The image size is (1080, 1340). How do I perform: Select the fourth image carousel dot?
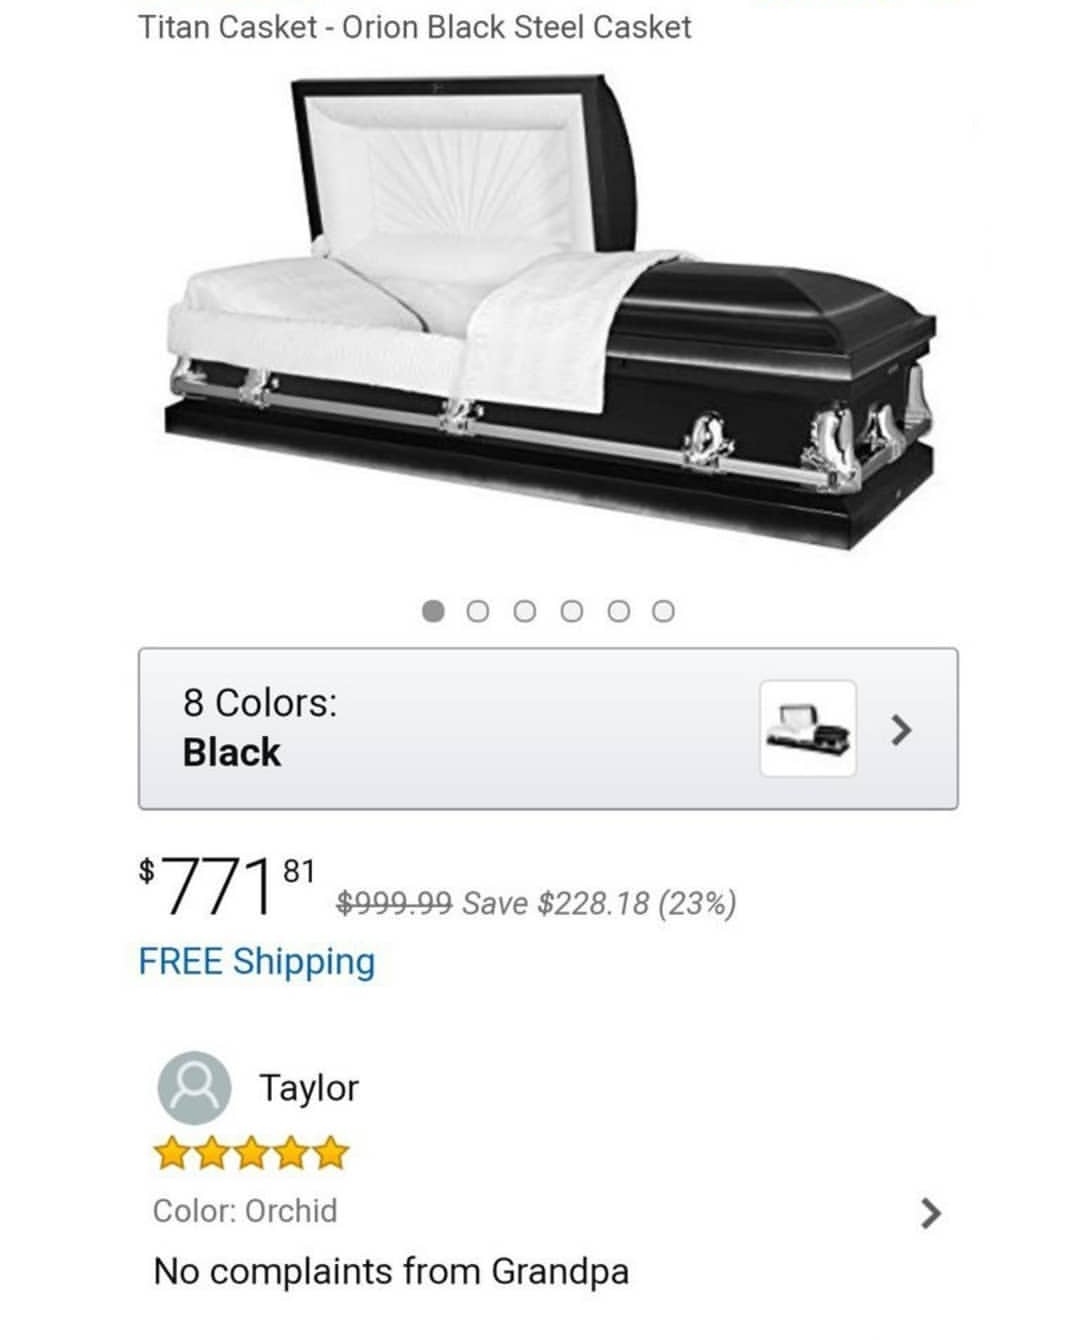tap(571, 611)
